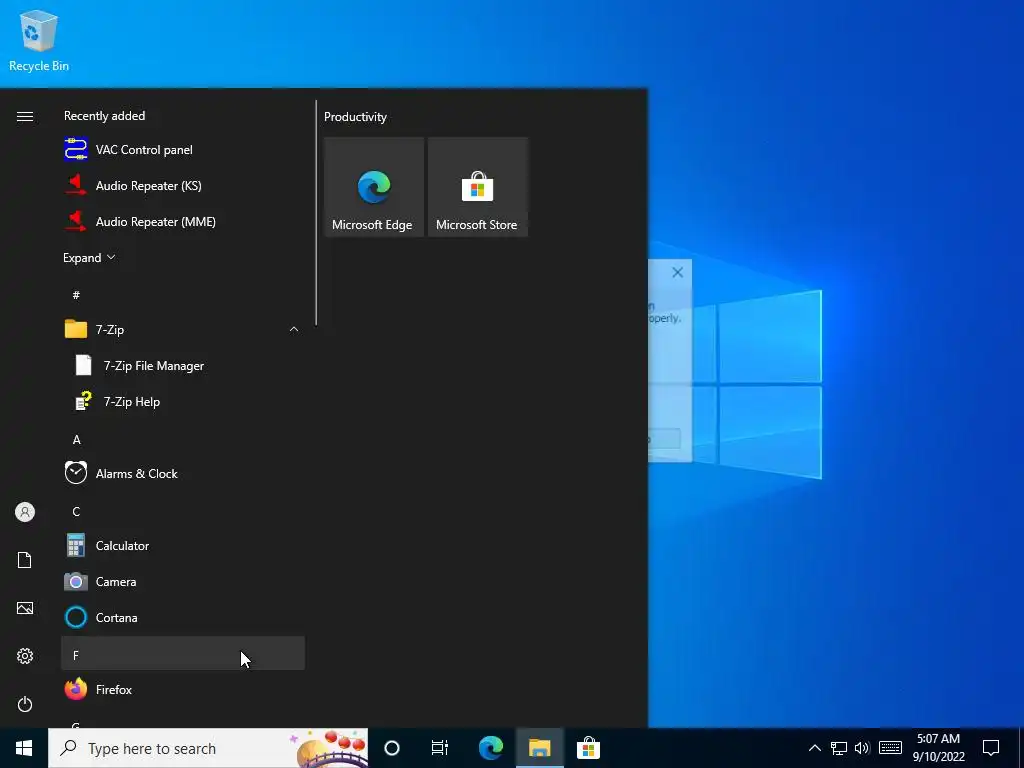Show hidden system tray icons

pyautogui.click(x=814, y=748)
